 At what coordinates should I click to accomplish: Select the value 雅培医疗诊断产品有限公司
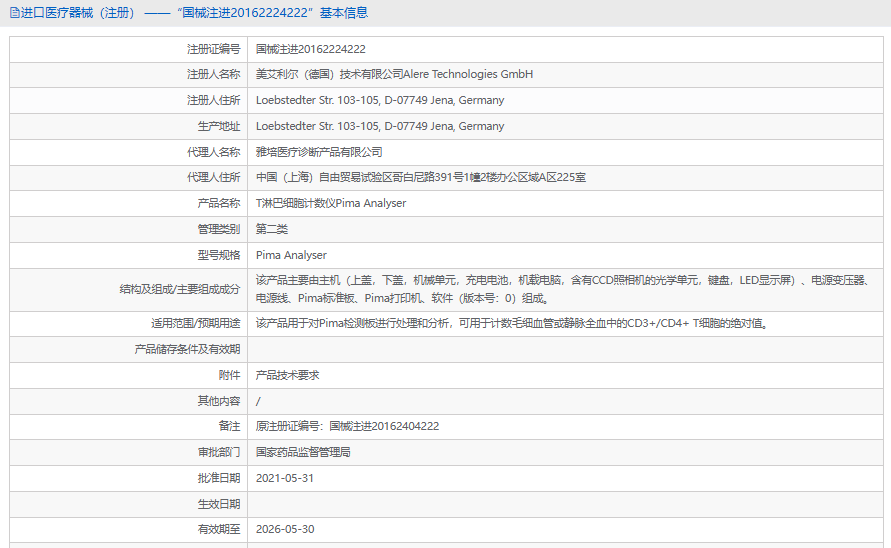(319, 152)
